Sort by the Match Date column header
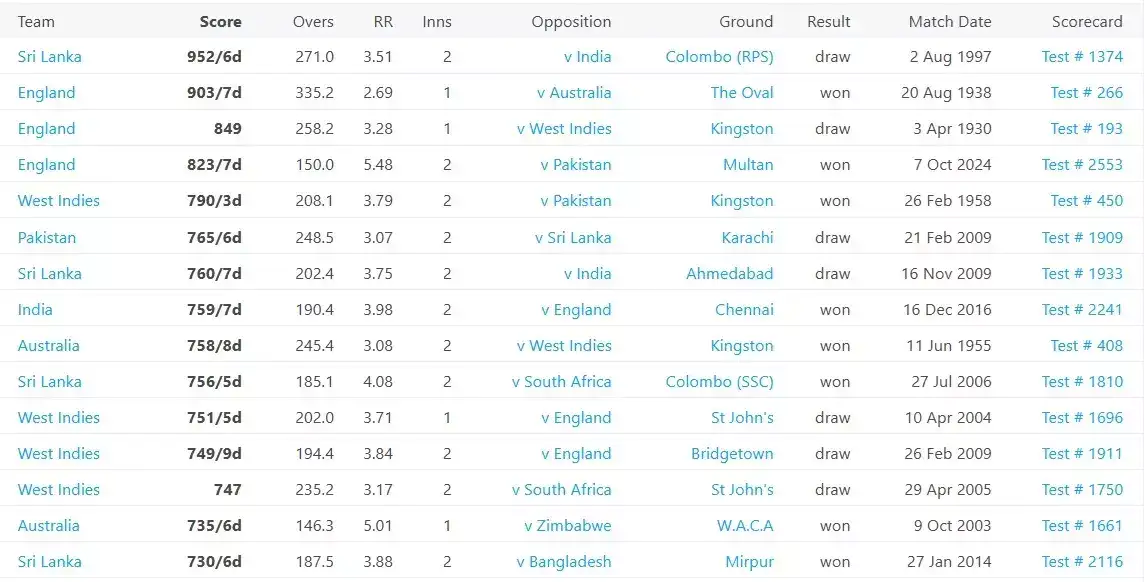 (948, 21)
